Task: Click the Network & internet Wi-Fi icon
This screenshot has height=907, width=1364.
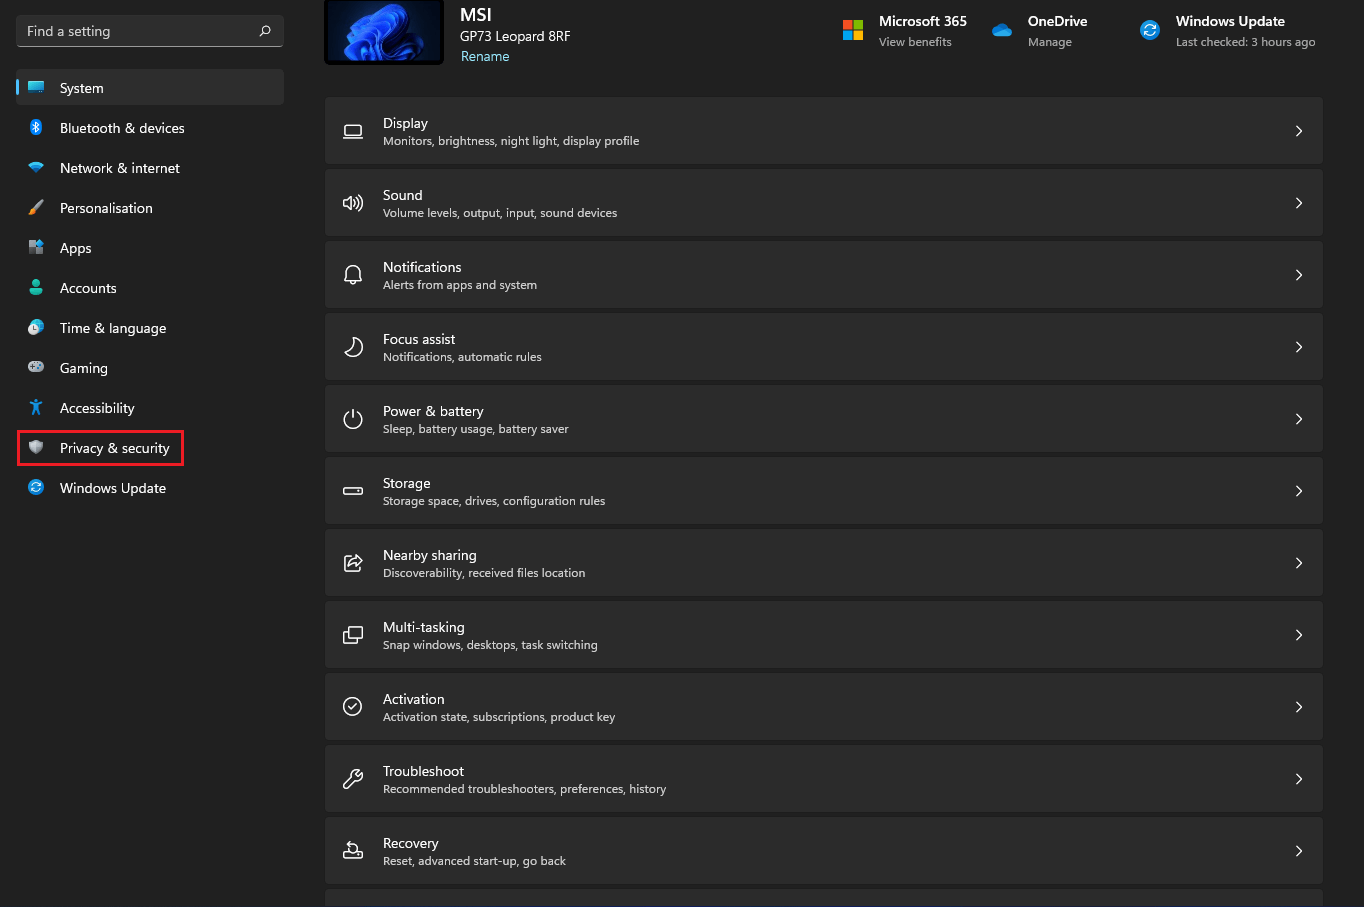Action: click(x=36, y=168)
